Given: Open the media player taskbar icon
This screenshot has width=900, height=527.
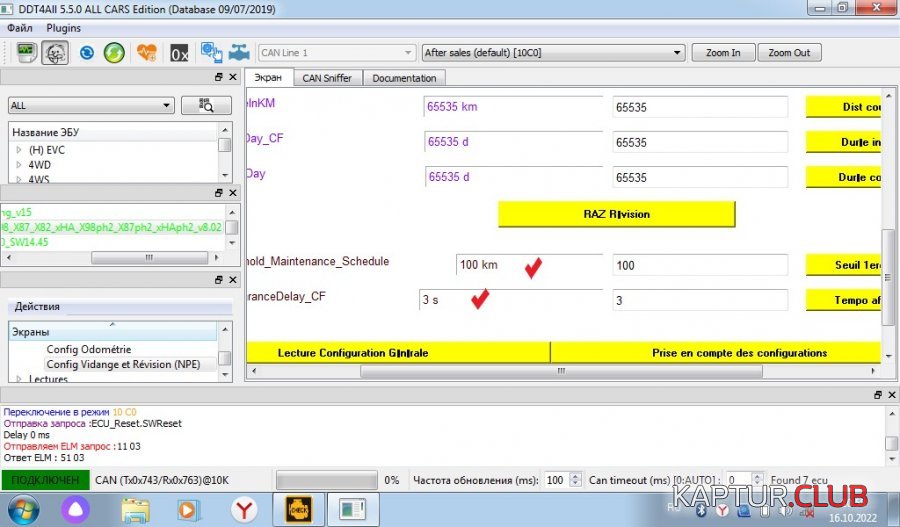Looking at the screenshot, I should [x=187, y=510].
